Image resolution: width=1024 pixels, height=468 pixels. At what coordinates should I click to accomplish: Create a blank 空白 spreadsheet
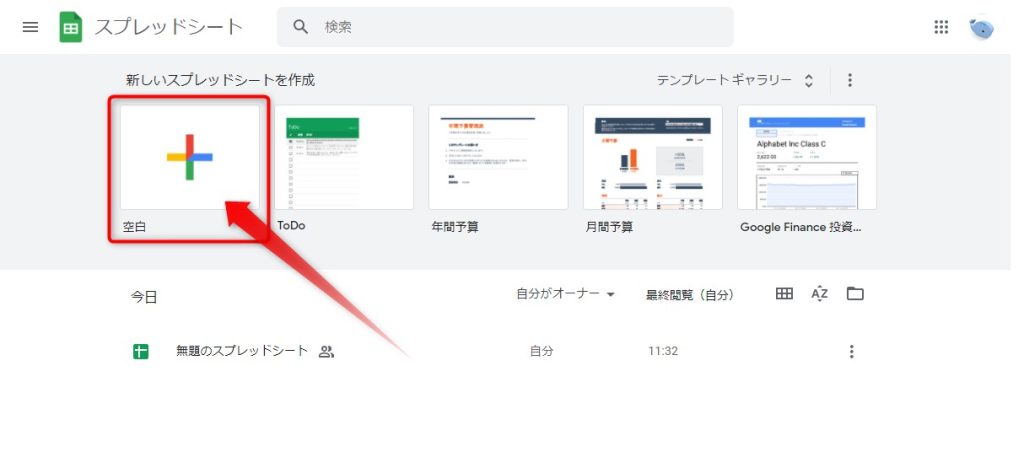click(189, 157)
